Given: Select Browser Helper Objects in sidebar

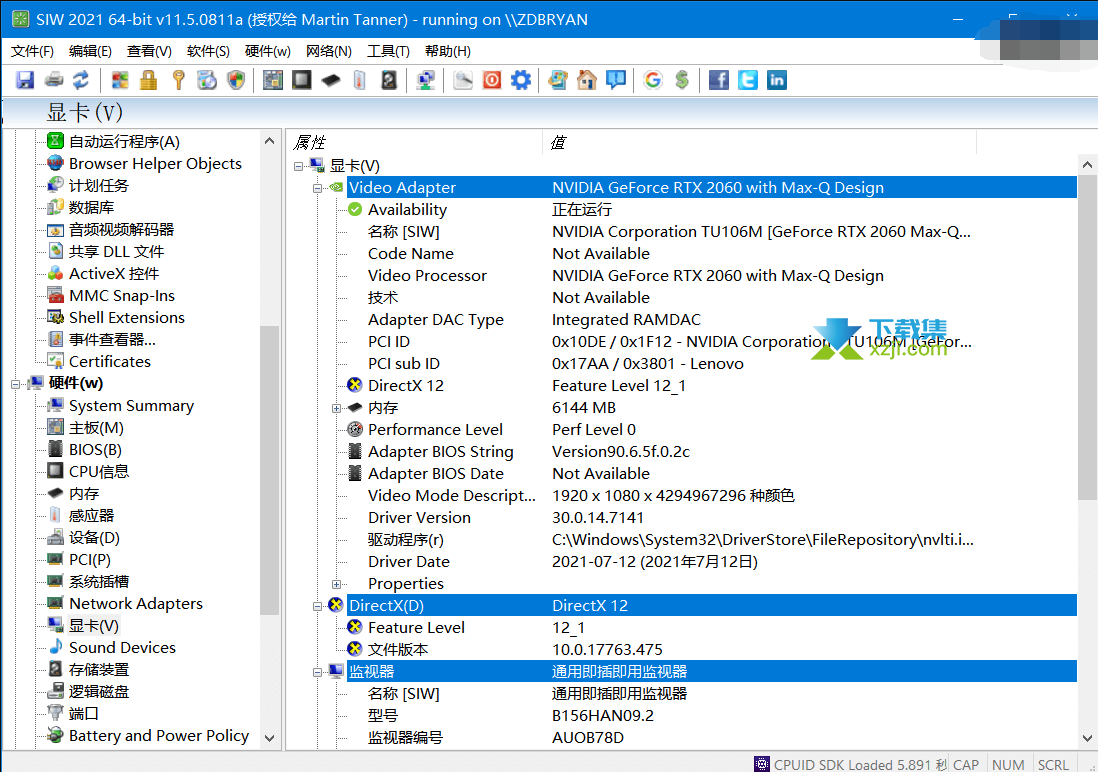Looking at the screenshot, I should tap(155, 164).
